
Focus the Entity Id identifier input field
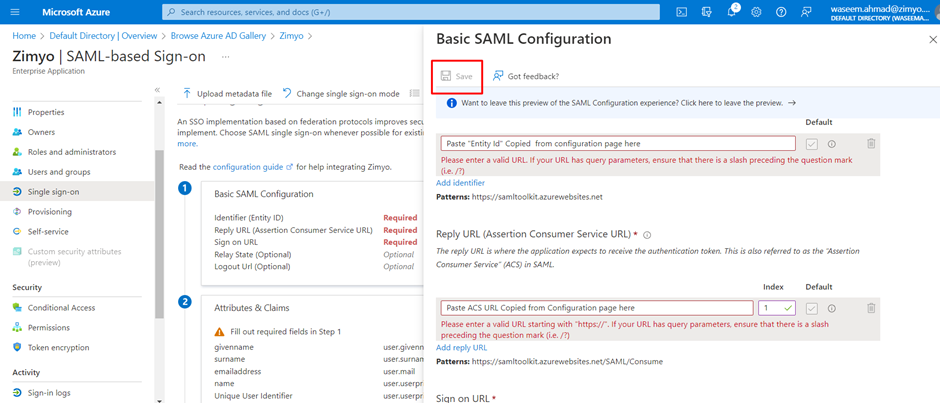[x=619, y=144]
